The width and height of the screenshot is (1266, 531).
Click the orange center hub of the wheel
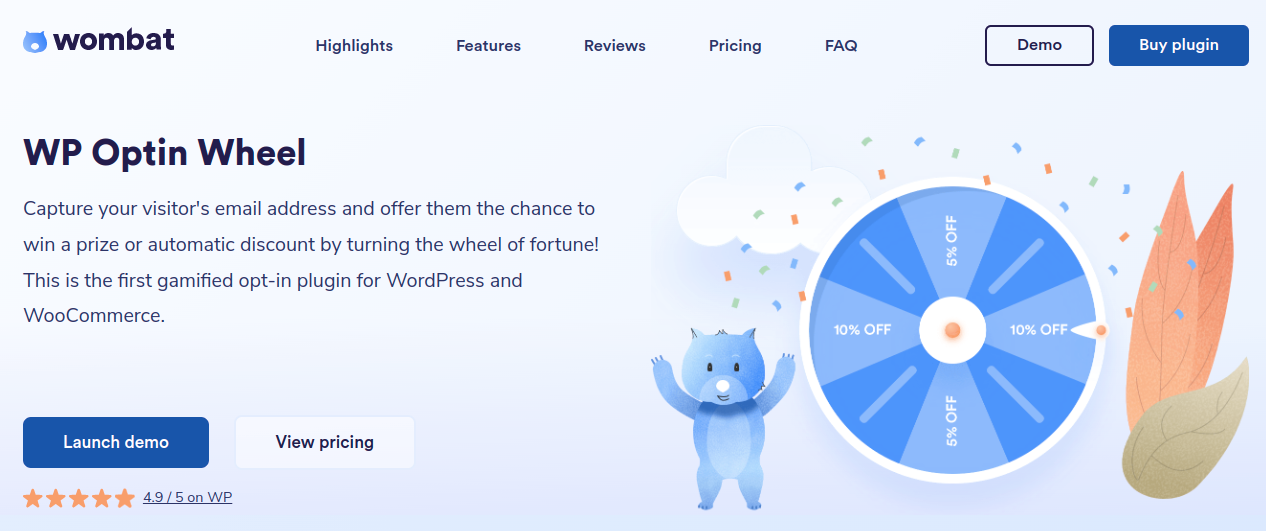coord(952,329)
